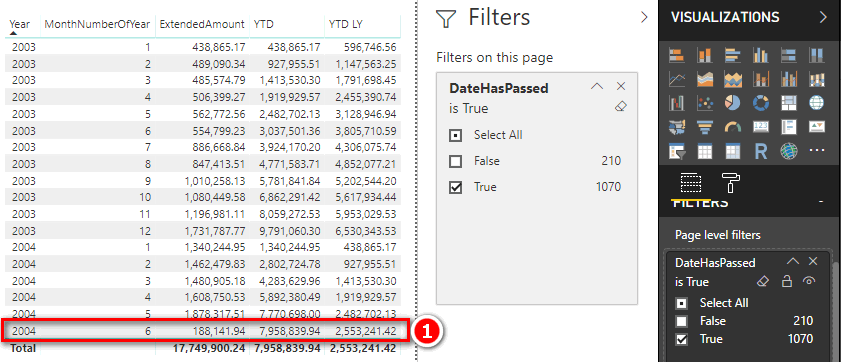The width and height of the screenshot is (841, 362).
Task: Toggle Select All in dark page level filter
Action: tap(681, 304)
